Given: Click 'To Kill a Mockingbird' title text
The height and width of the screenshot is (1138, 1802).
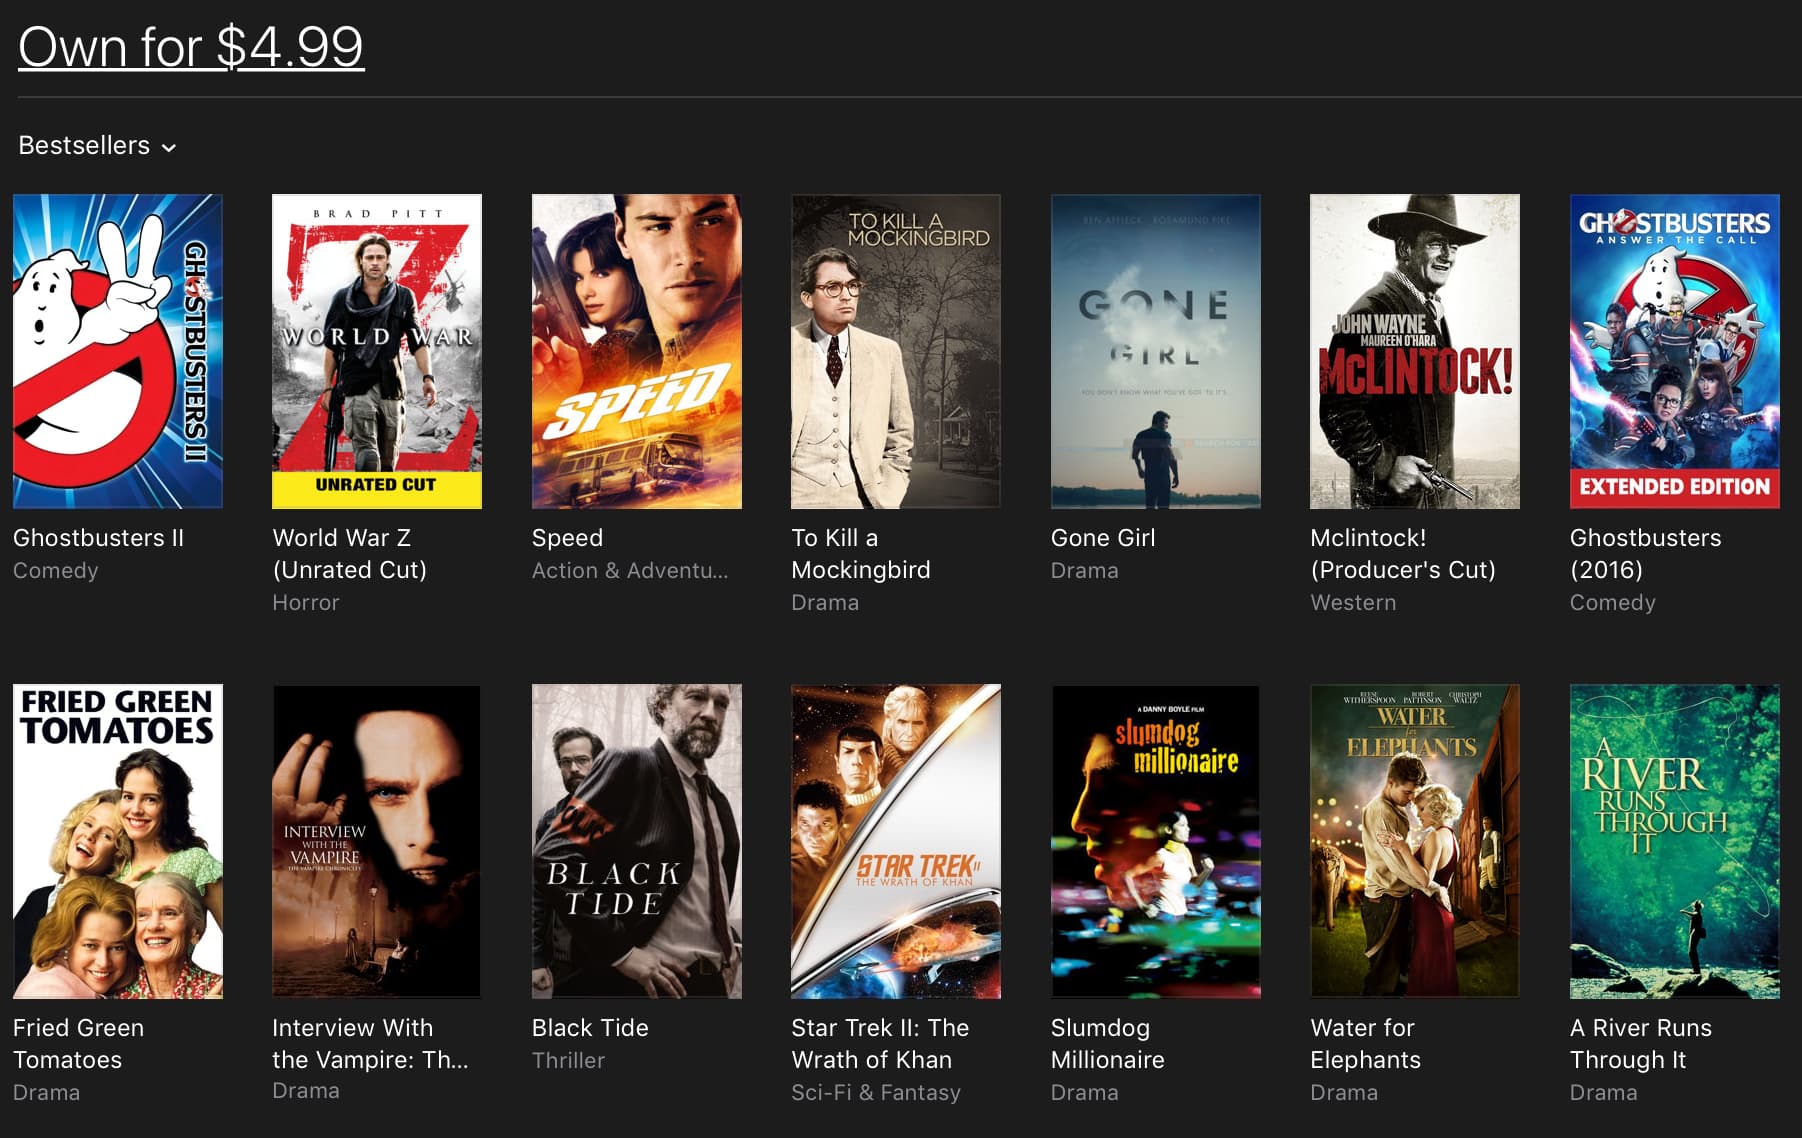Looking at the screenshot, I should tap(861, 554).
